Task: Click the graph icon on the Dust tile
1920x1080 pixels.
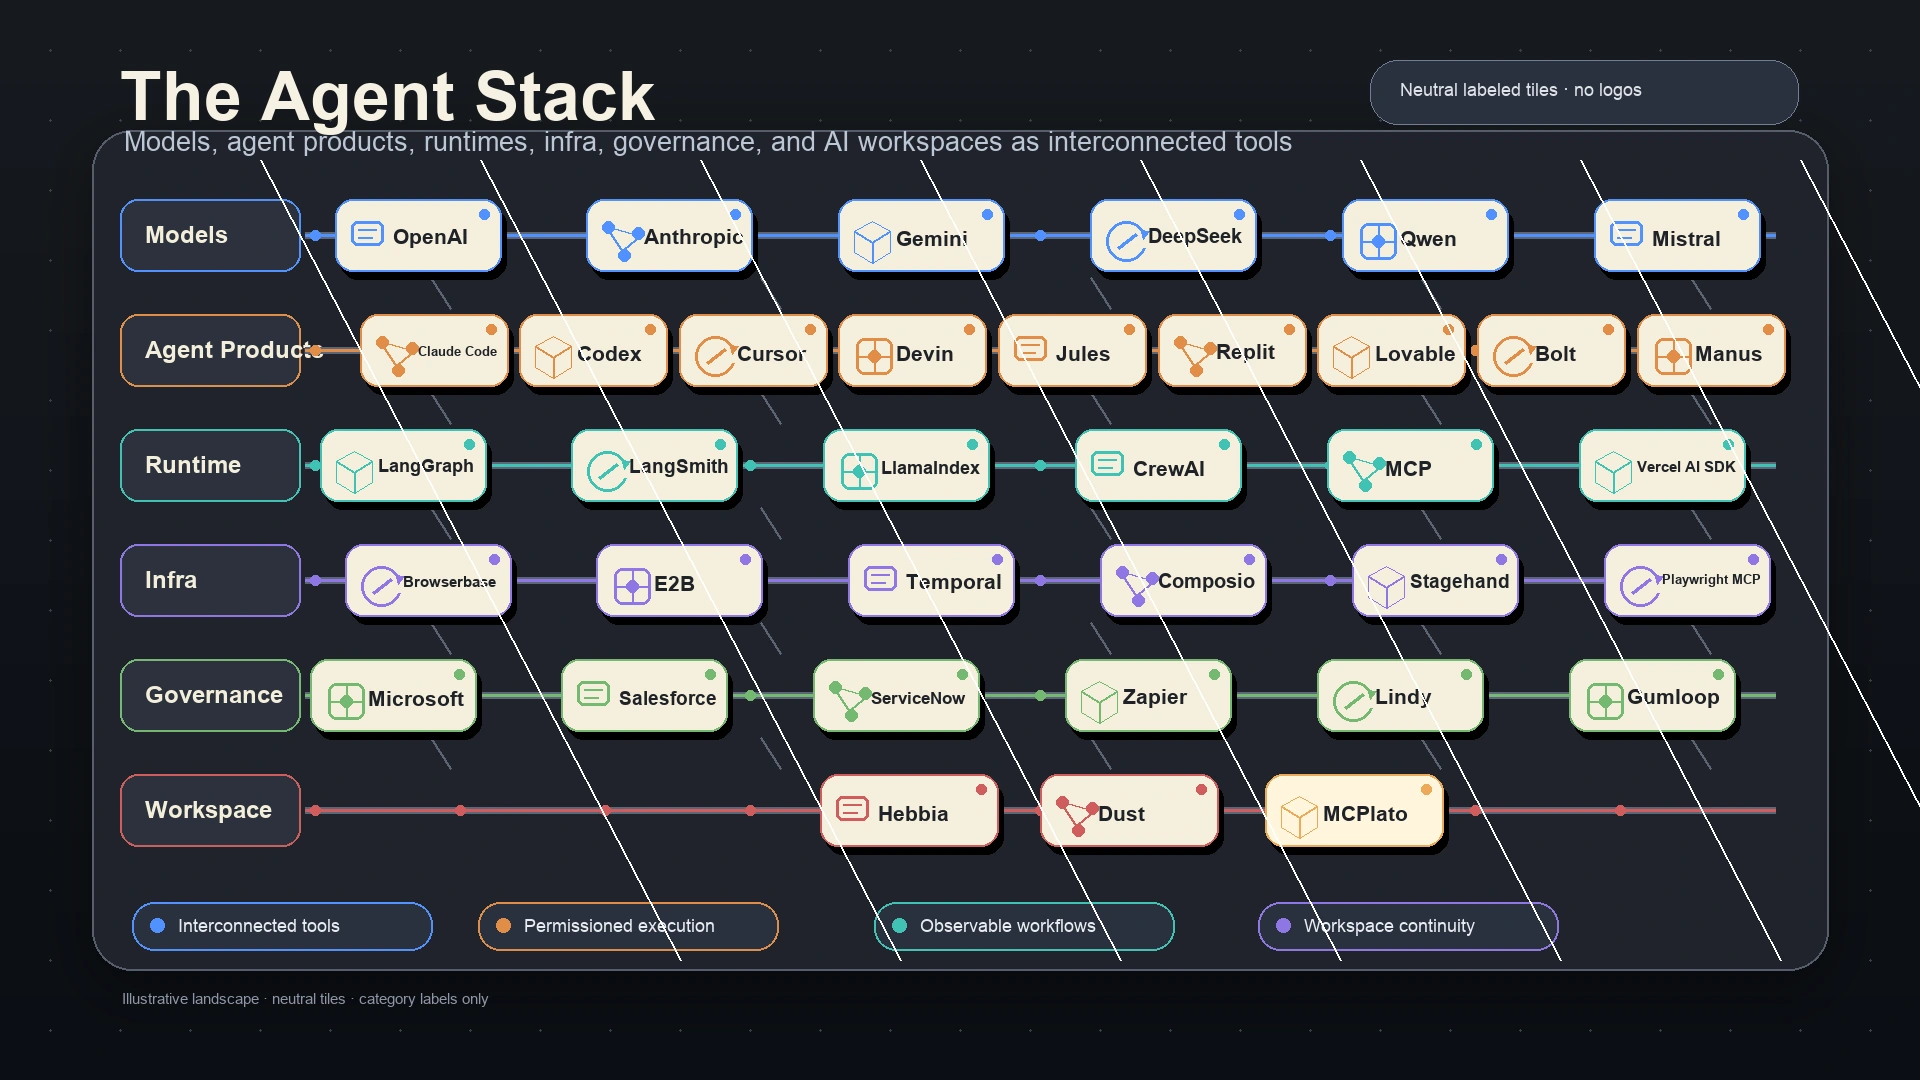Action: 1077,815
